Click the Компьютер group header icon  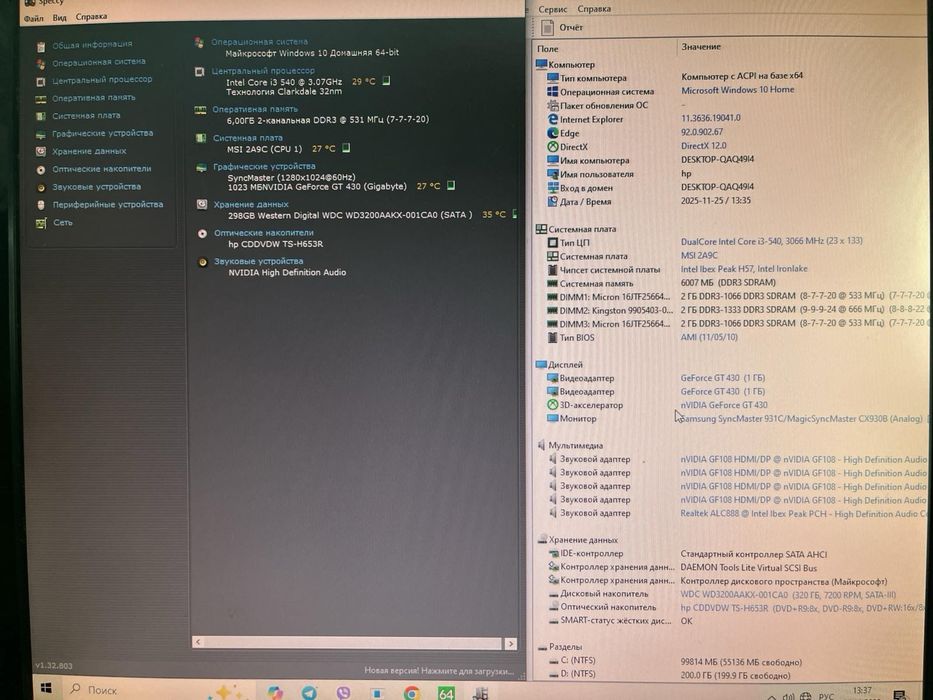541,64
